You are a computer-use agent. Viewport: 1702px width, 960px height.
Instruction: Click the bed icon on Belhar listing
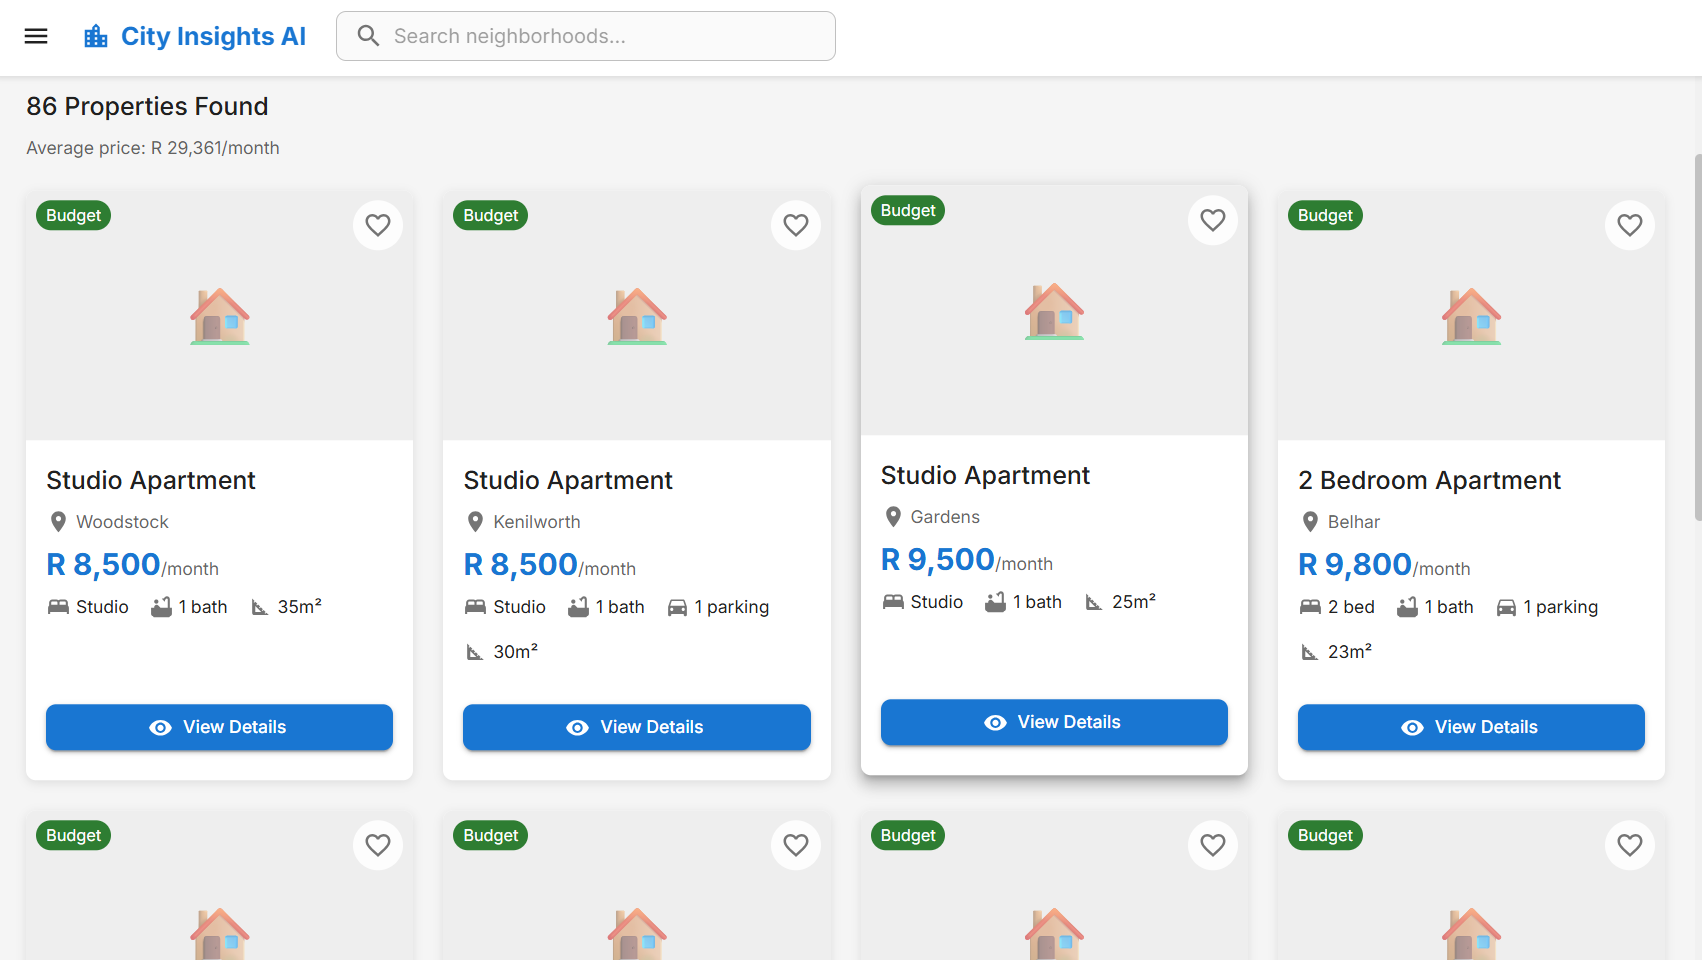[x=1310, y=607]
